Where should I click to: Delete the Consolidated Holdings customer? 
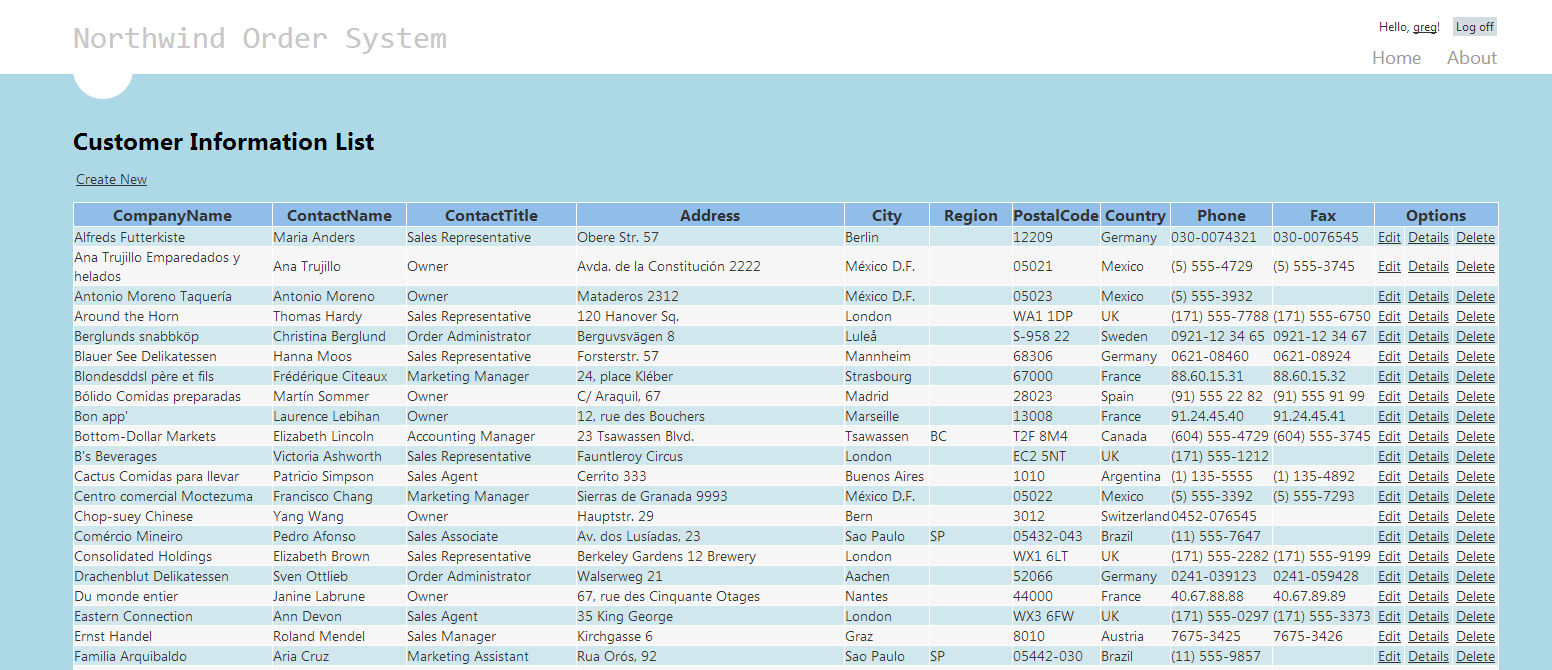(1475, 556)
